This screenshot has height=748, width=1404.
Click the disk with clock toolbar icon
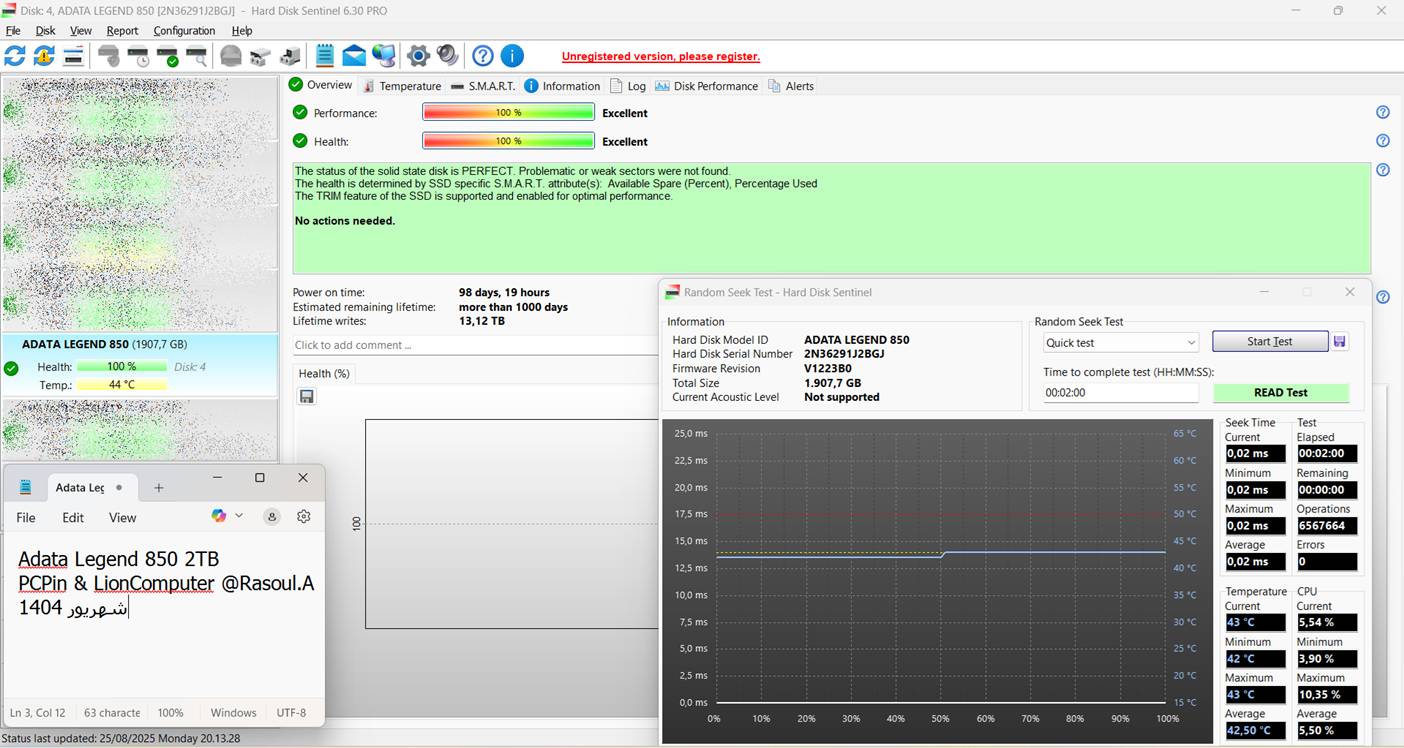[138, 56]
